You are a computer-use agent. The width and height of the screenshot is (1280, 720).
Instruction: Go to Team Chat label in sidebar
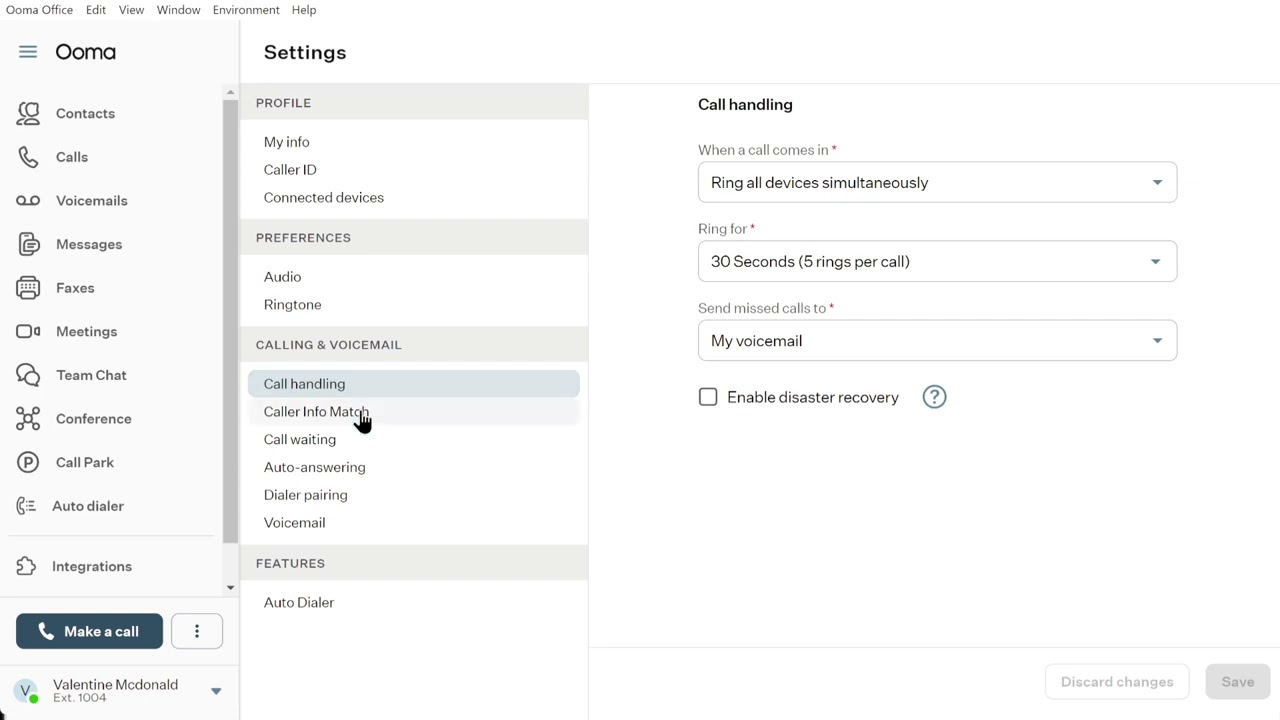coord(91,375)
